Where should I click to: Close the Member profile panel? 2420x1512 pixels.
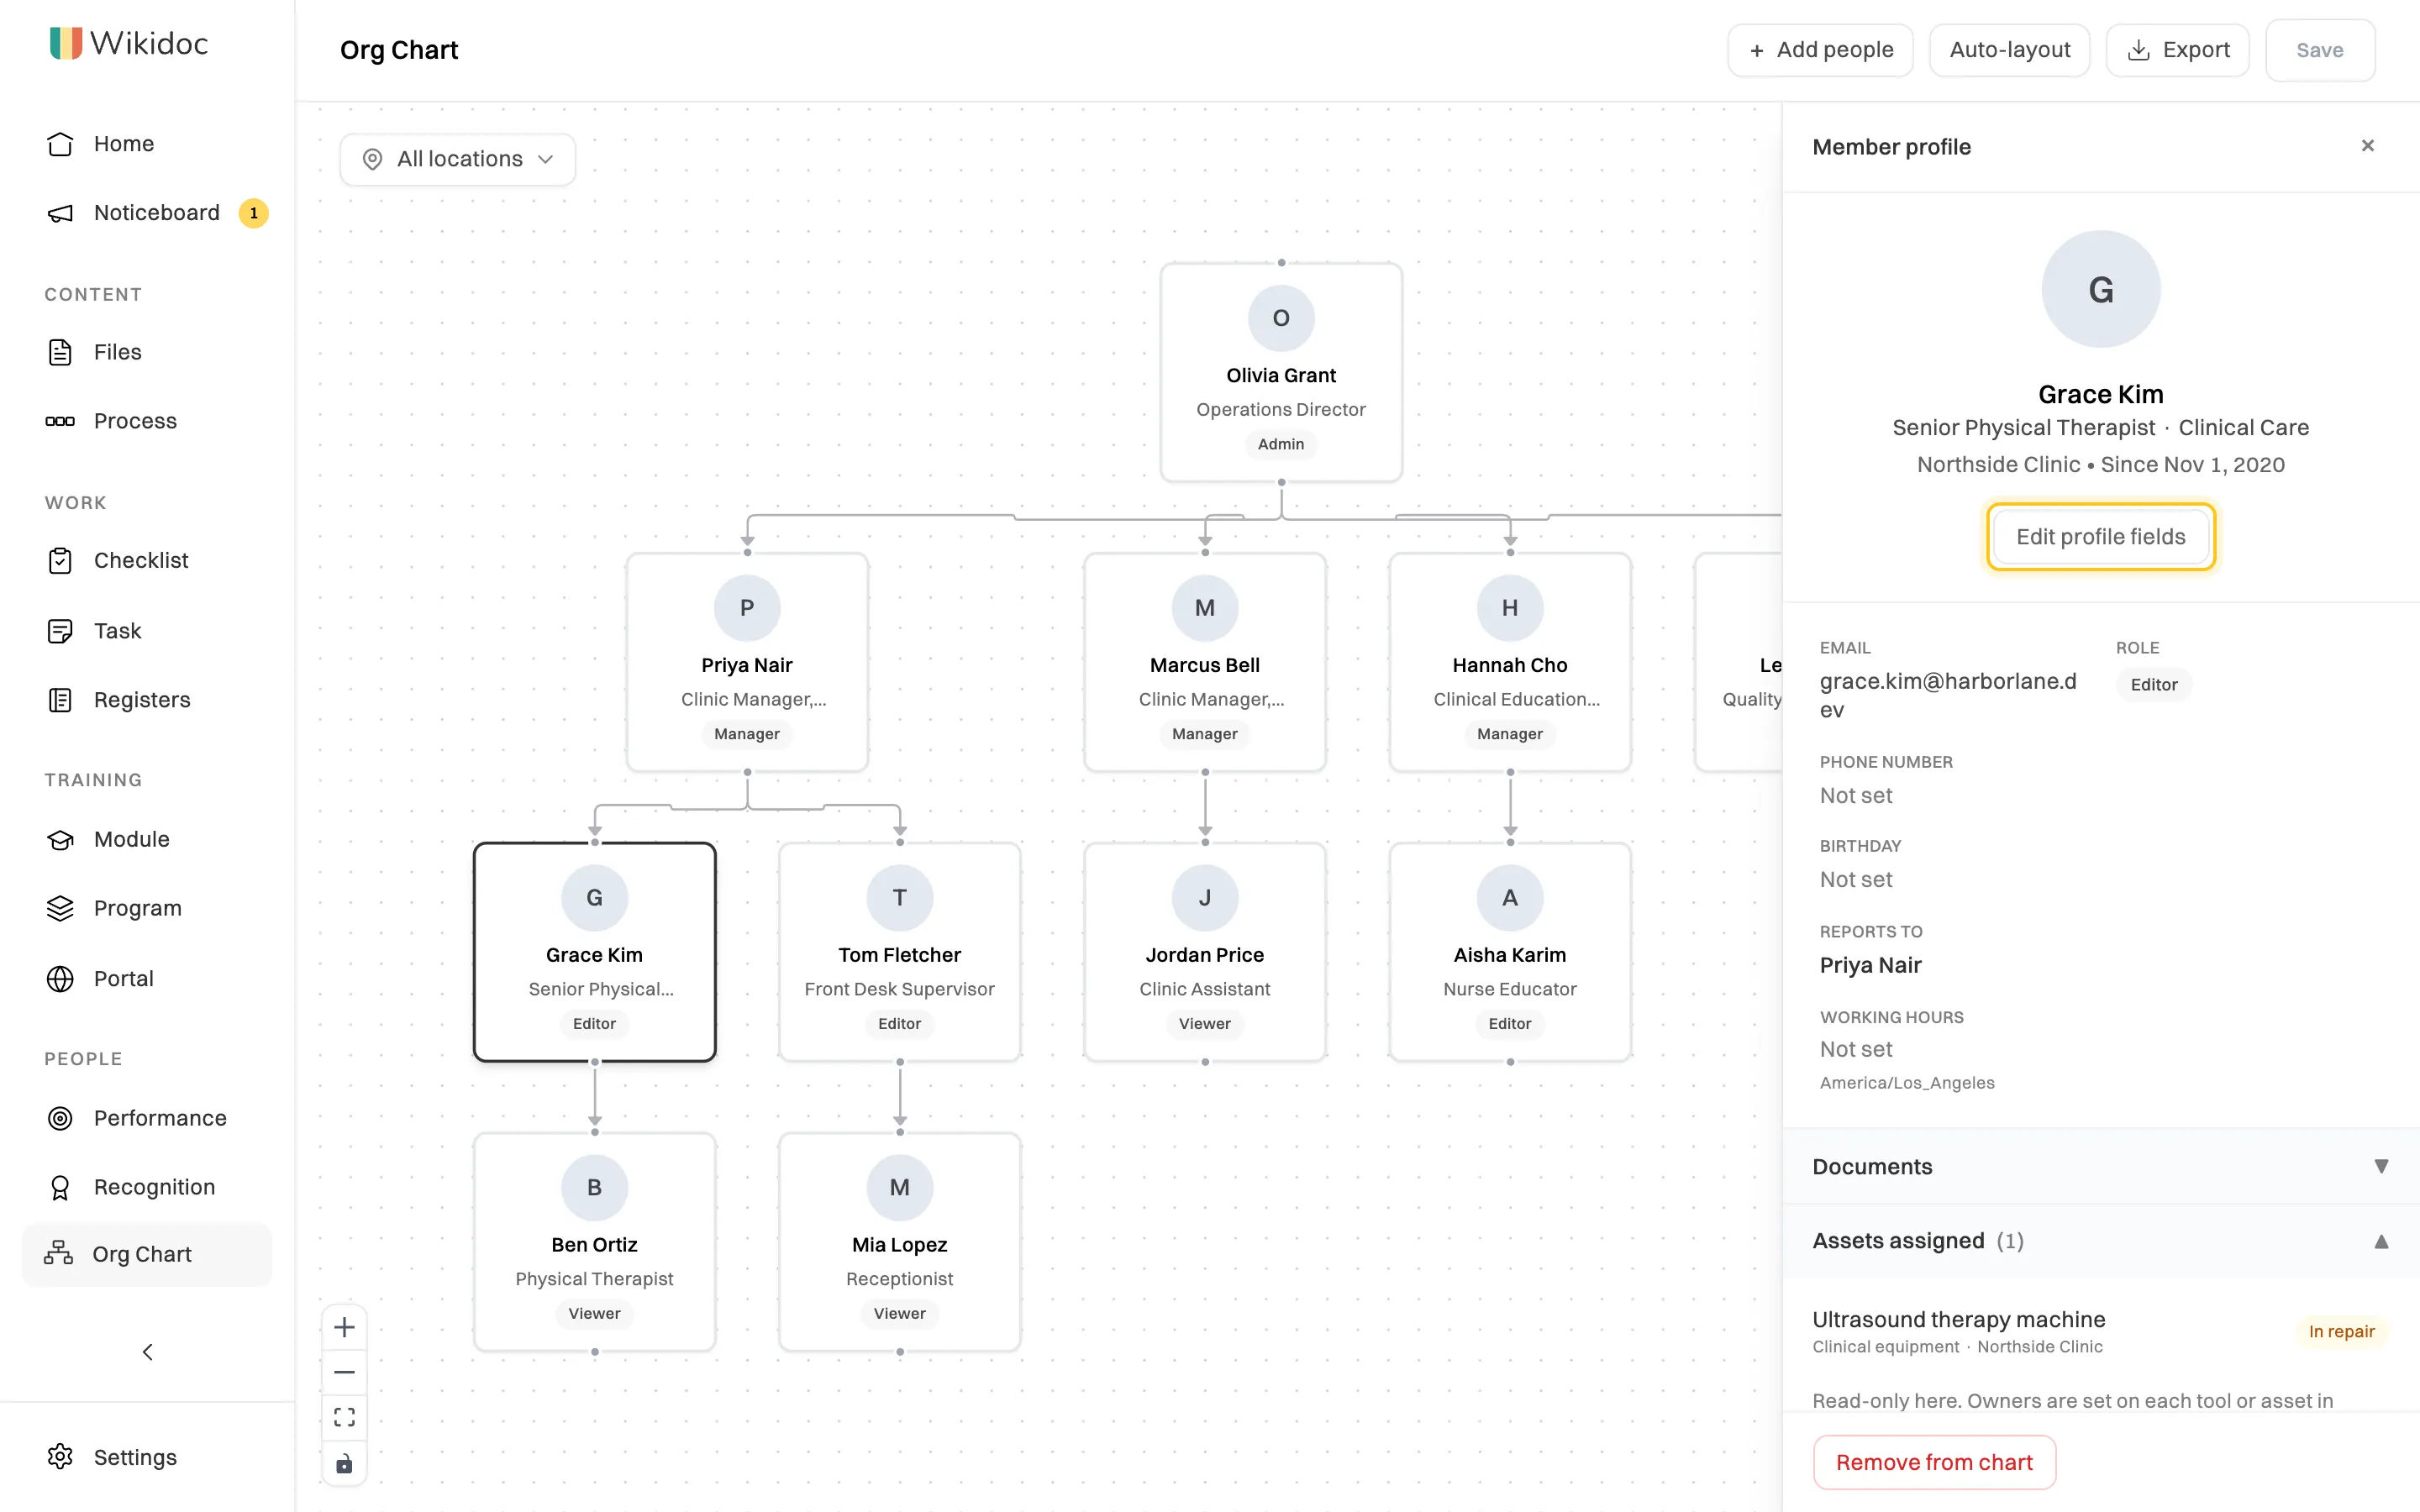pyautogui.click(x=2367, y=146)
